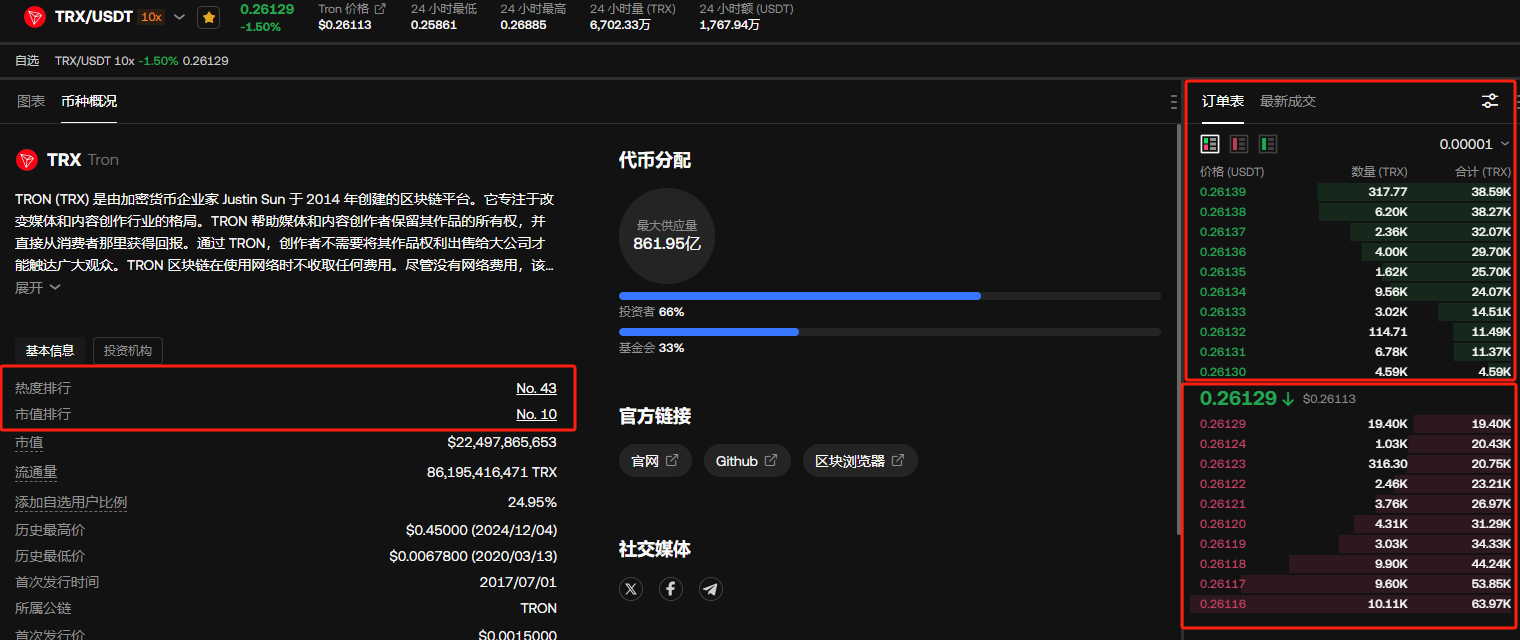Image resolution: width=1520 pixels, height=640 pixels.
Task: Click the external link icon on 官网 button
Action: [672, 461]
